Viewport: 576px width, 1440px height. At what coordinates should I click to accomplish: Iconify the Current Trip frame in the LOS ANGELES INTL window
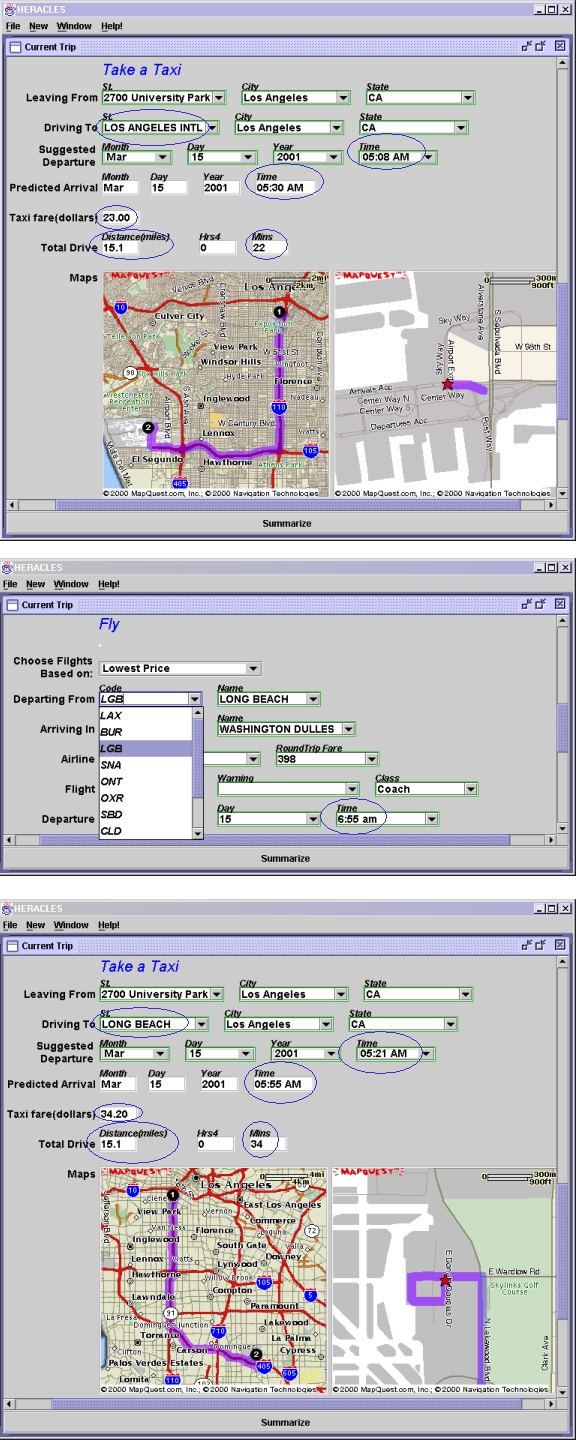[x=526, y=46]
